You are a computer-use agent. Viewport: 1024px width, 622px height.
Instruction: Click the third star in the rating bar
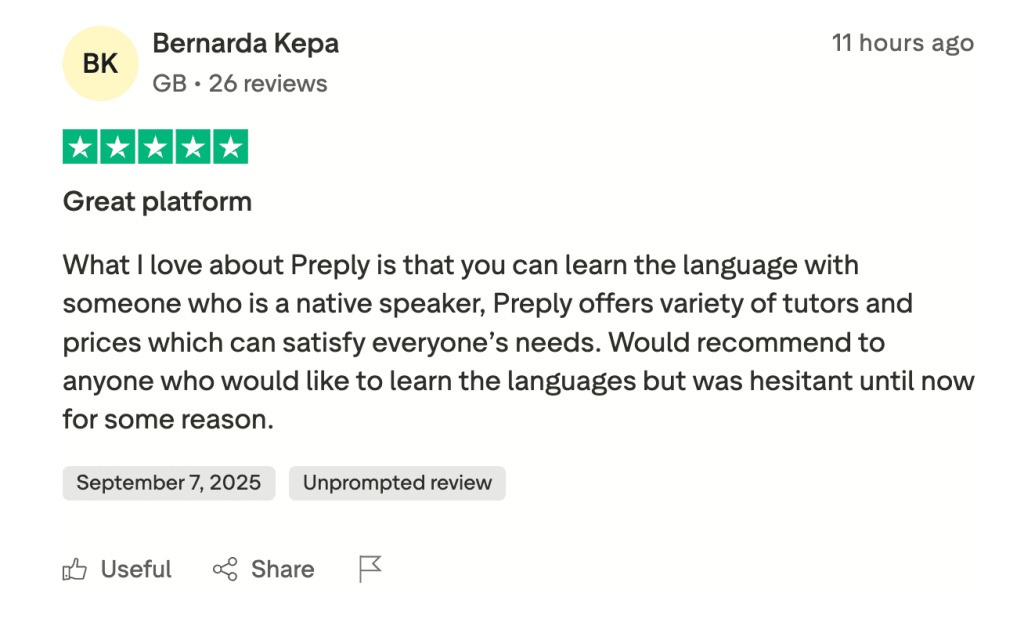155,146
